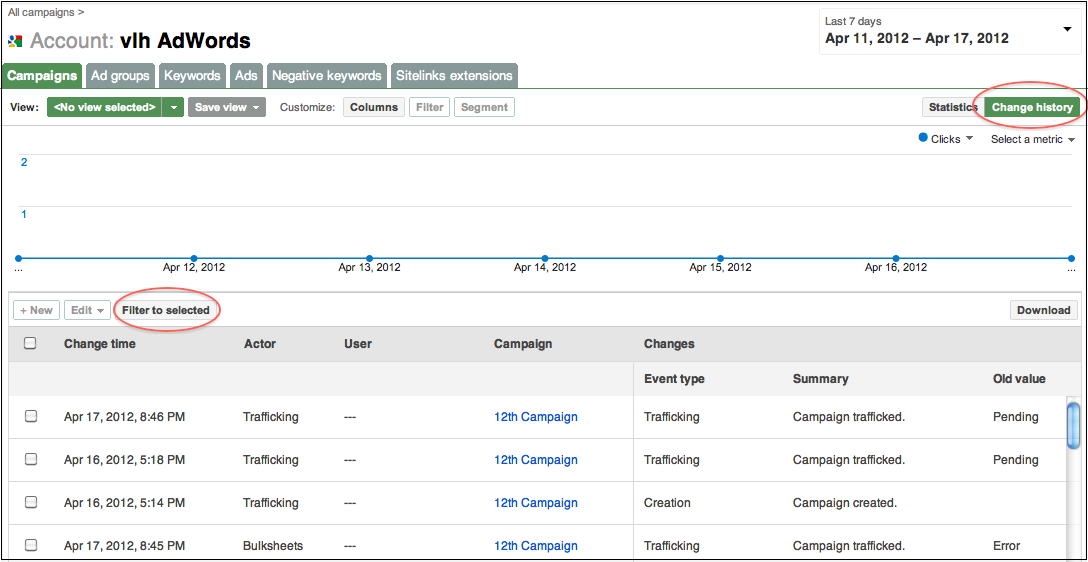This screenshot has width=1088, height=562.
Task: Open the Keywords tab
Action: tap(192, 76)
